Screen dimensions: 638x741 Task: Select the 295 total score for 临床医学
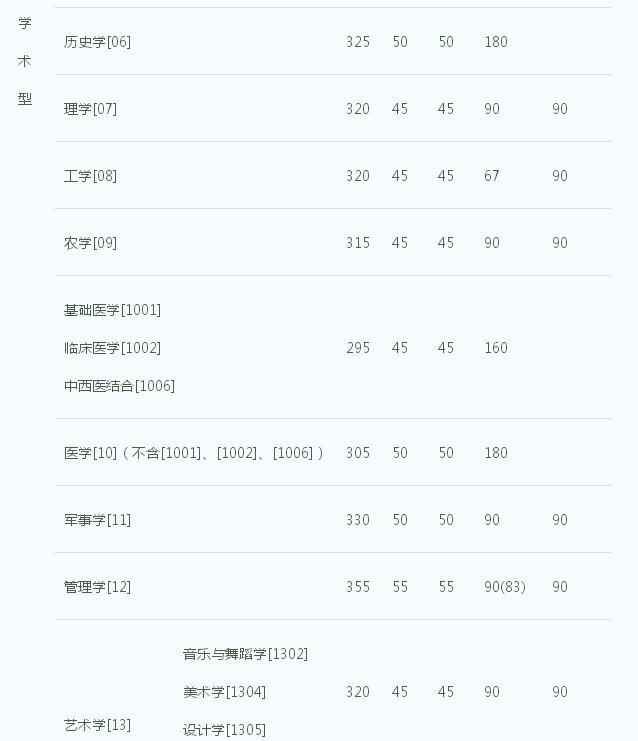(358, 348)
